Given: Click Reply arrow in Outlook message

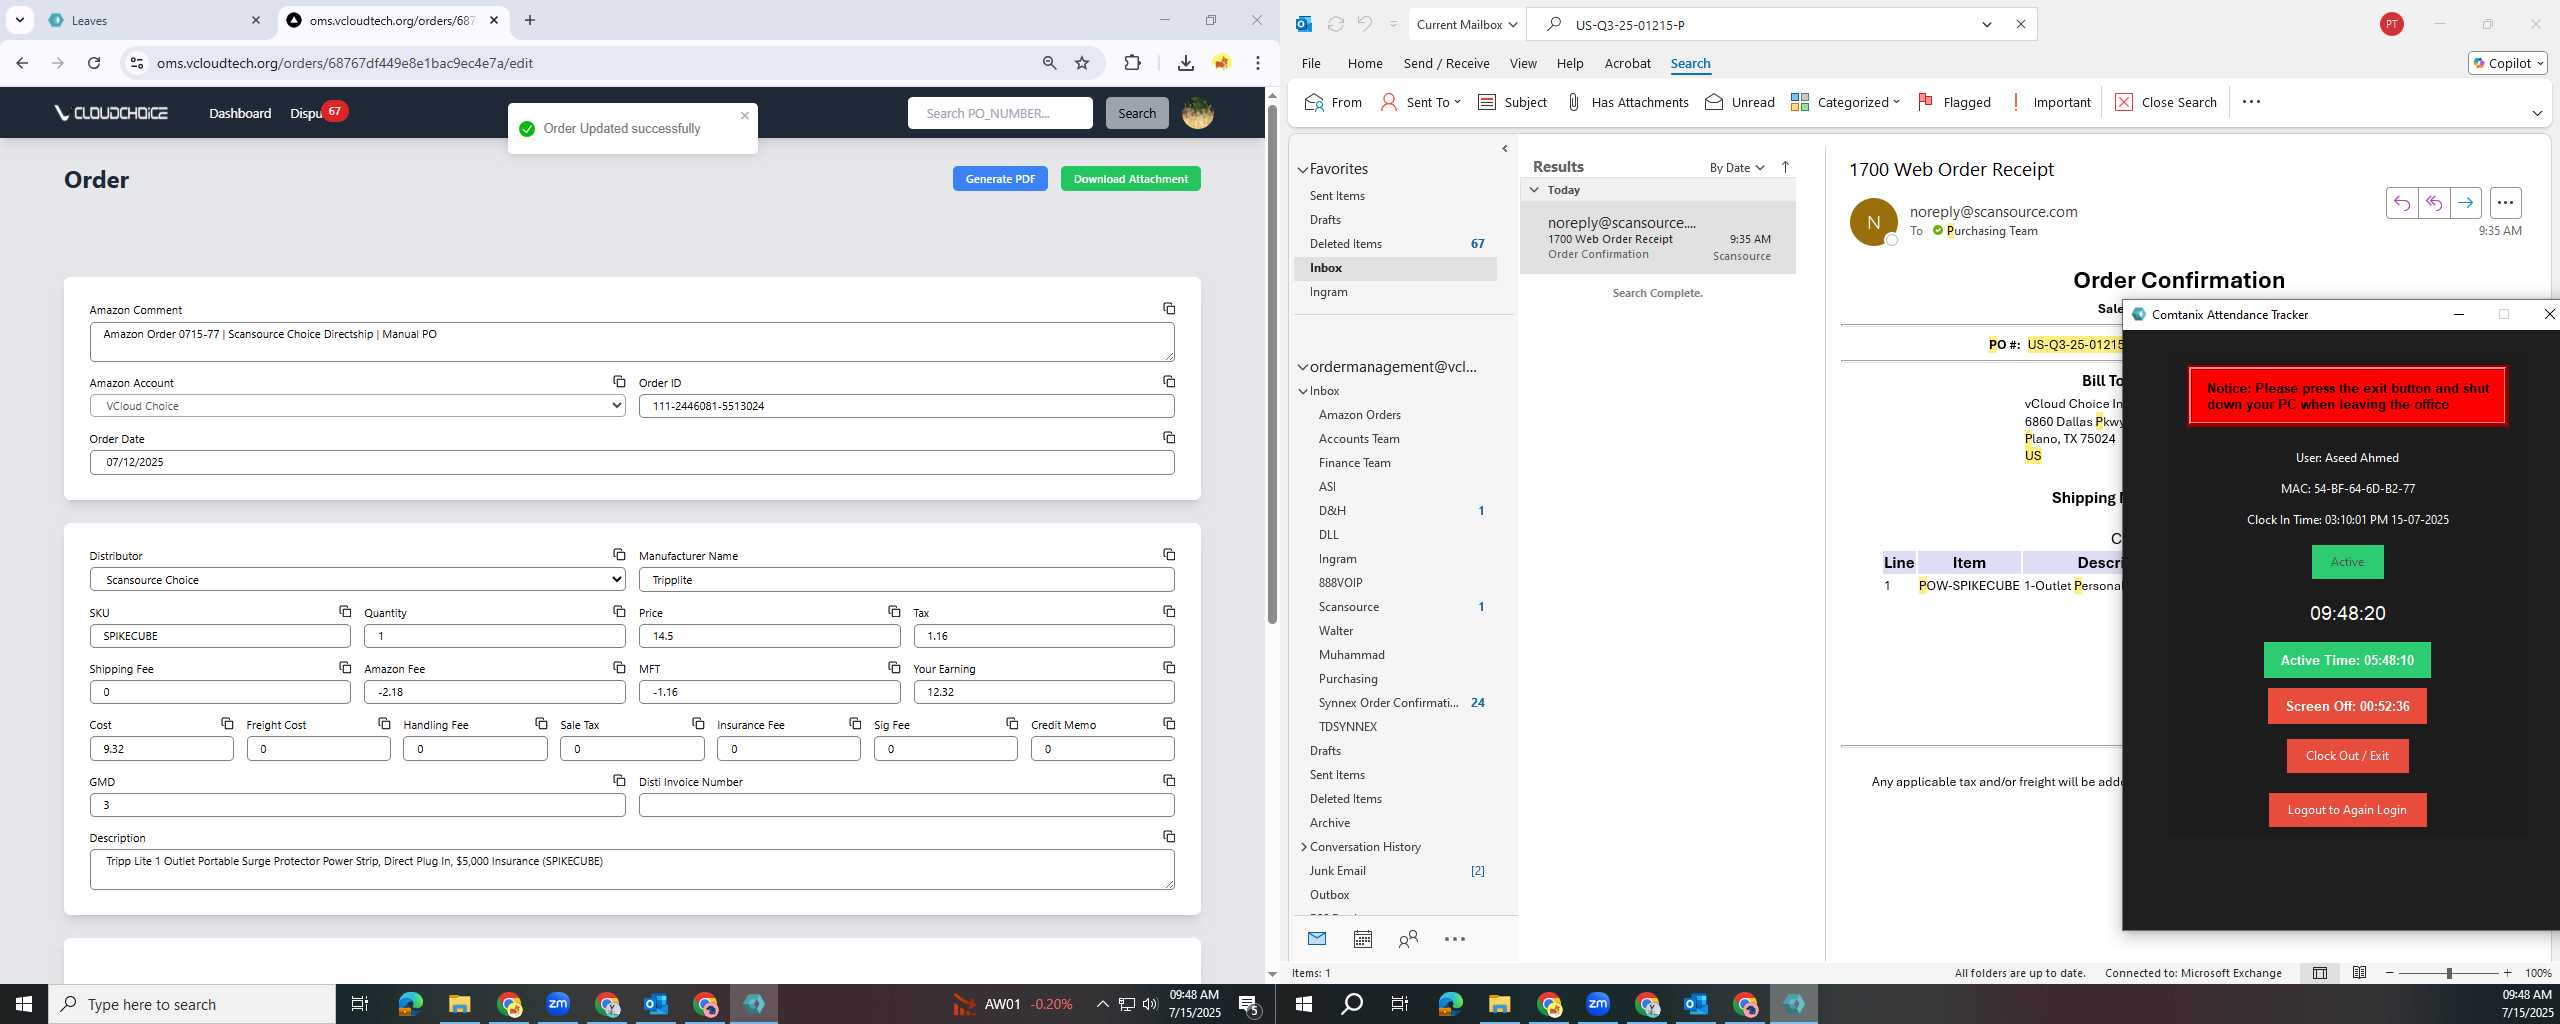Looking at the screenshot, I should click(2402, 203).
